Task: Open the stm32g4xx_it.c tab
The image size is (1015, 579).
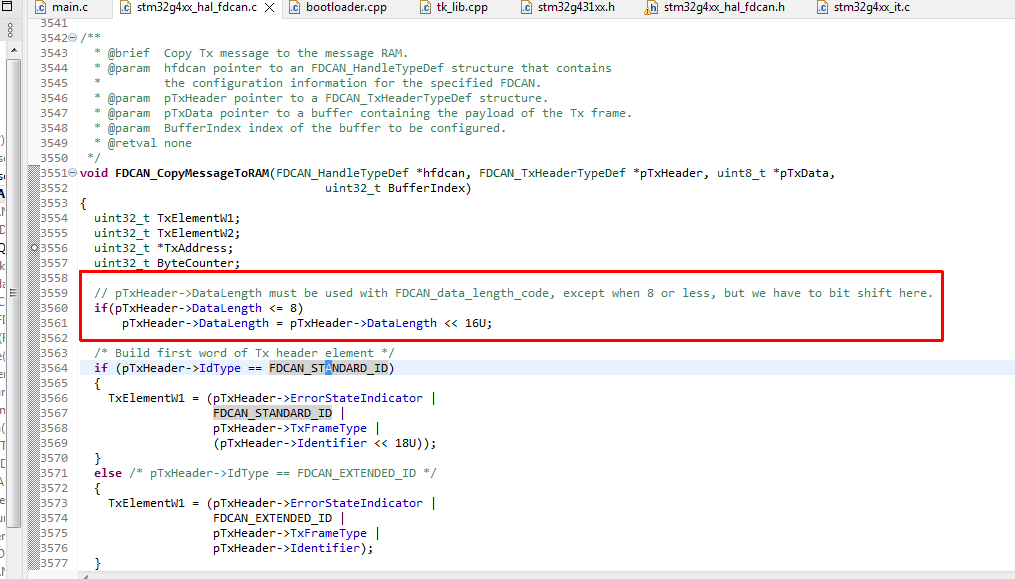Action: 855,8
